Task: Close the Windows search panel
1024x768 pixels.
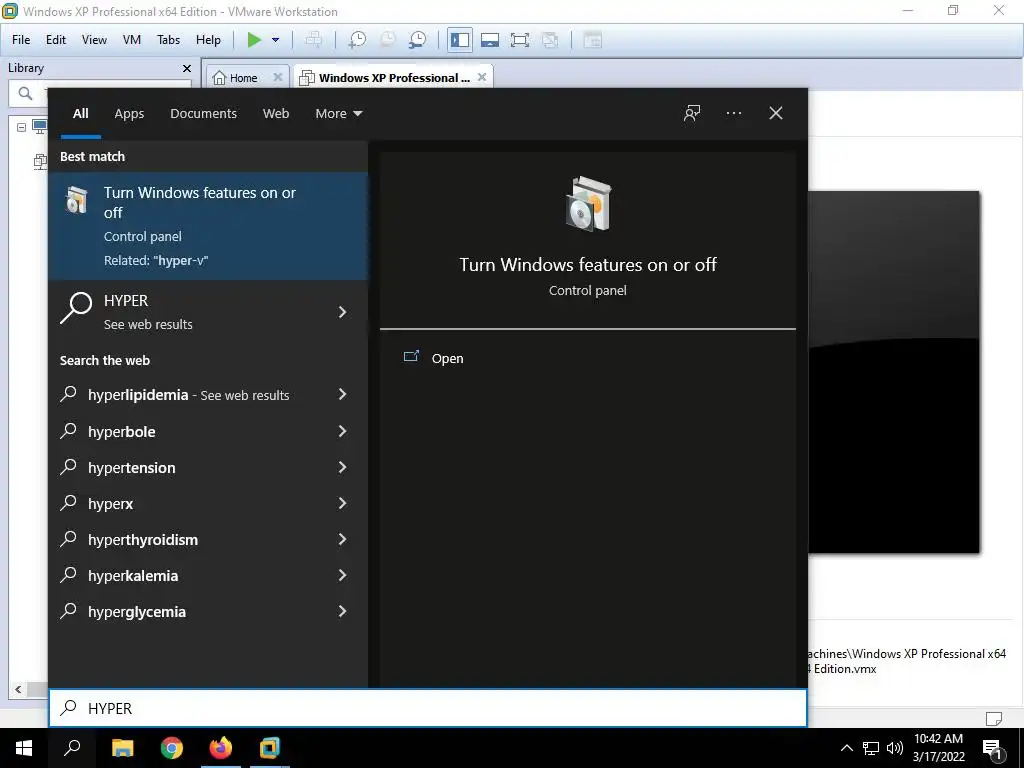Action: 775,113
